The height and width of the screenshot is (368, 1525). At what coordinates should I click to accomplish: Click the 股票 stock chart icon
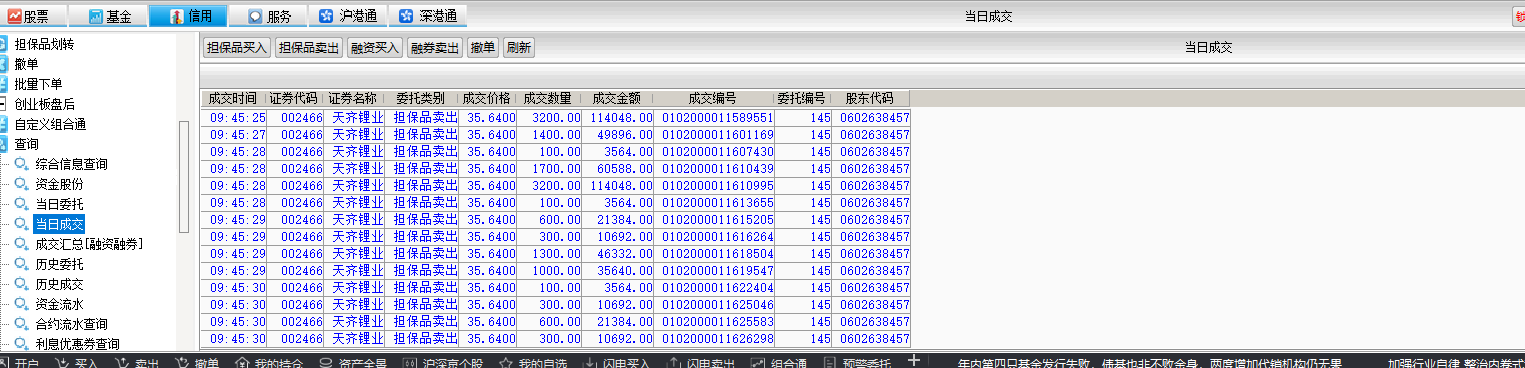pyautogui.click(x=15, y=16)
